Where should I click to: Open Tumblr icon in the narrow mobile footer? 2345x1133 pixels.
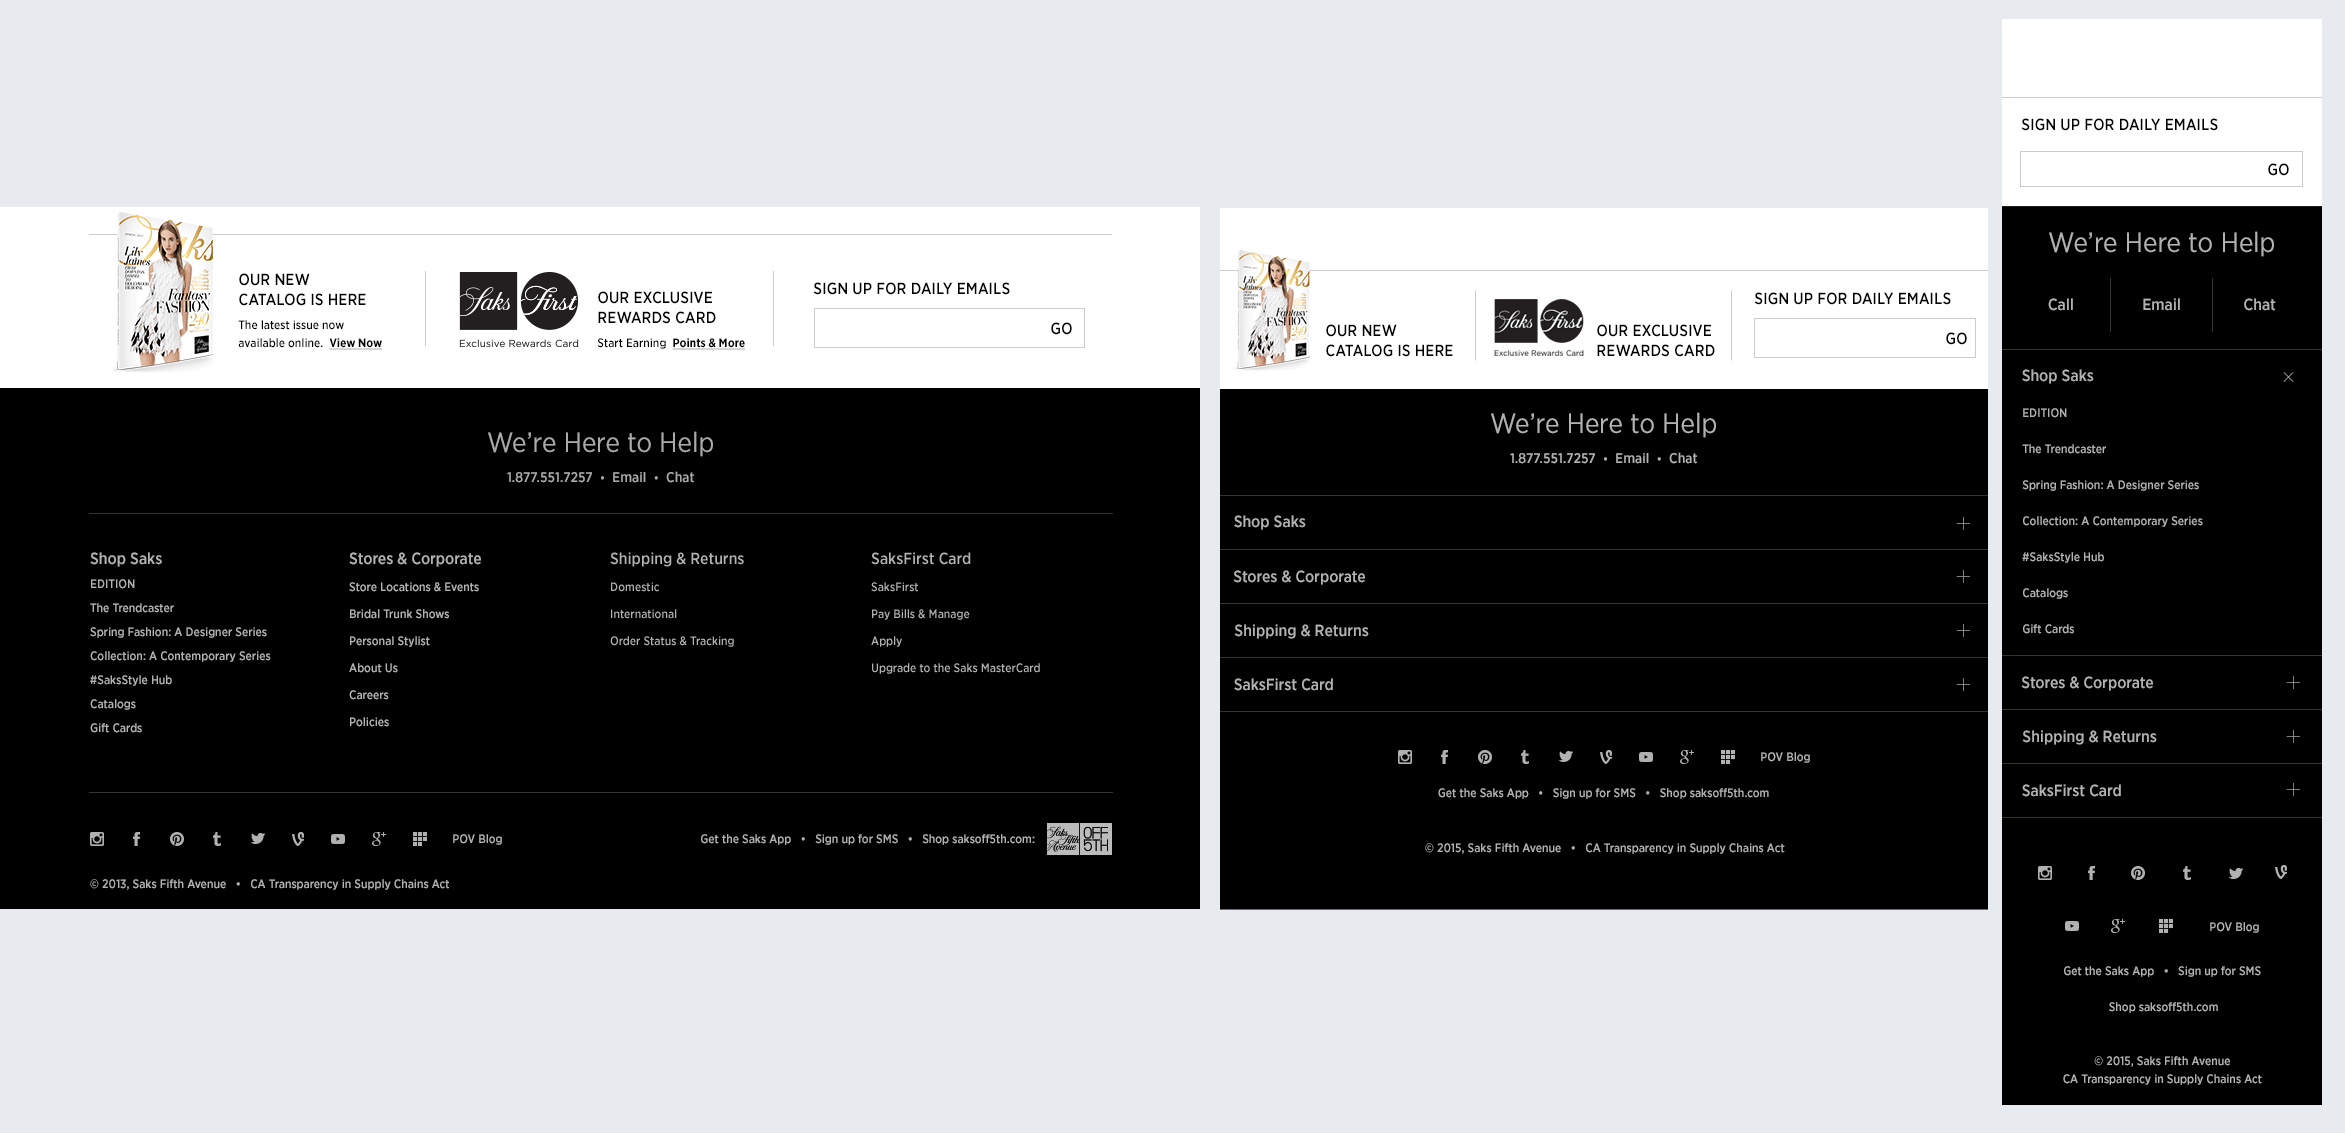point(2187,873)
